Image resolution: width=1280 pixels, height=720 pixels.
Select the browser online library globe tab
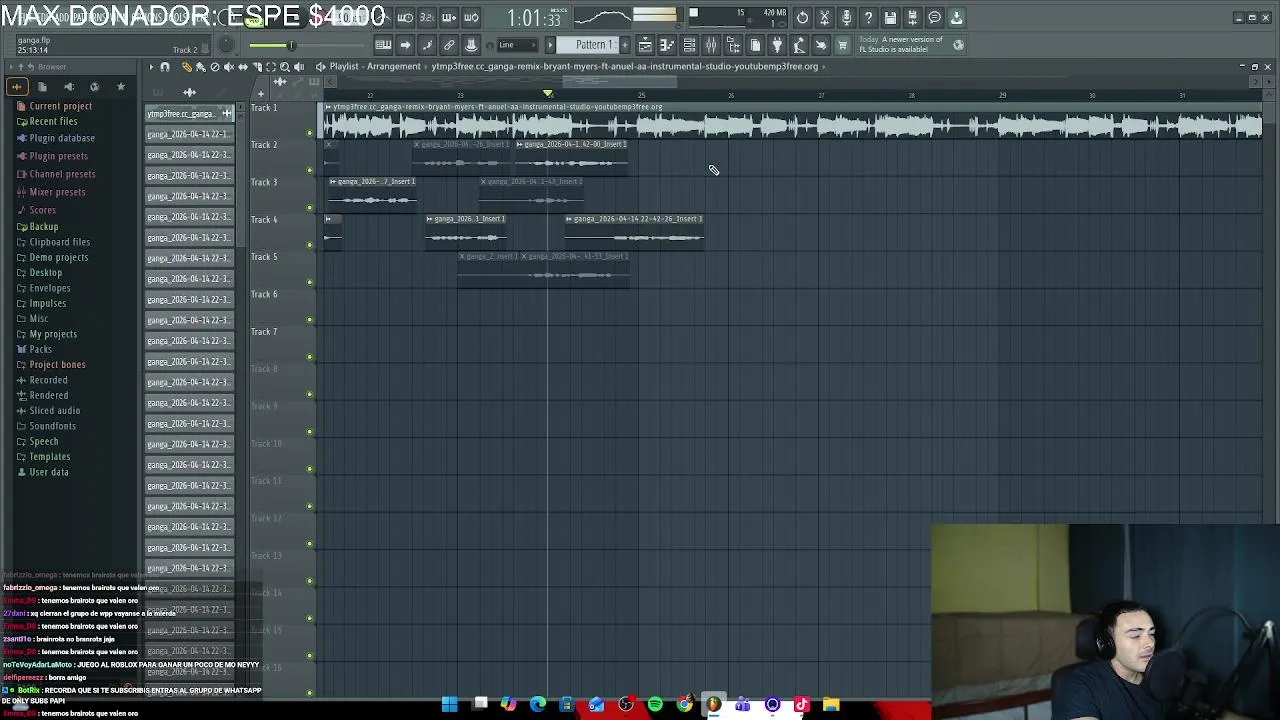coord(94,87)
